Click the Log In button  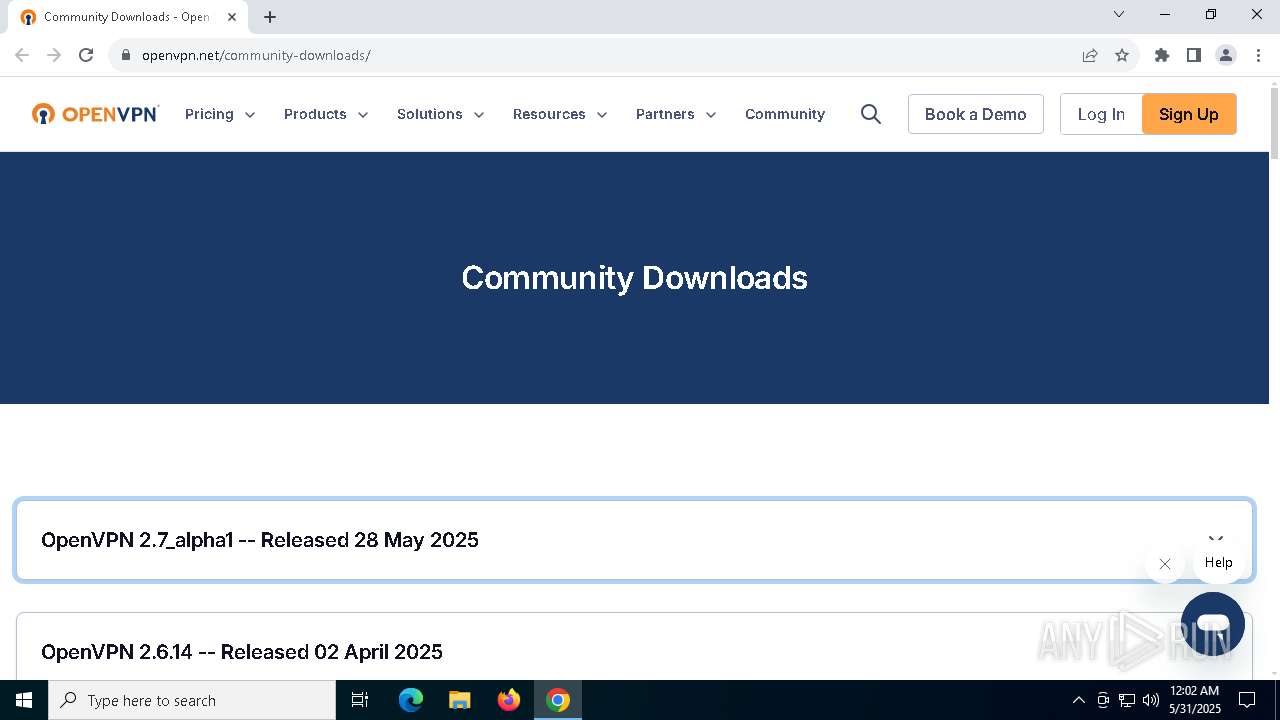[x=1101, y=114]
